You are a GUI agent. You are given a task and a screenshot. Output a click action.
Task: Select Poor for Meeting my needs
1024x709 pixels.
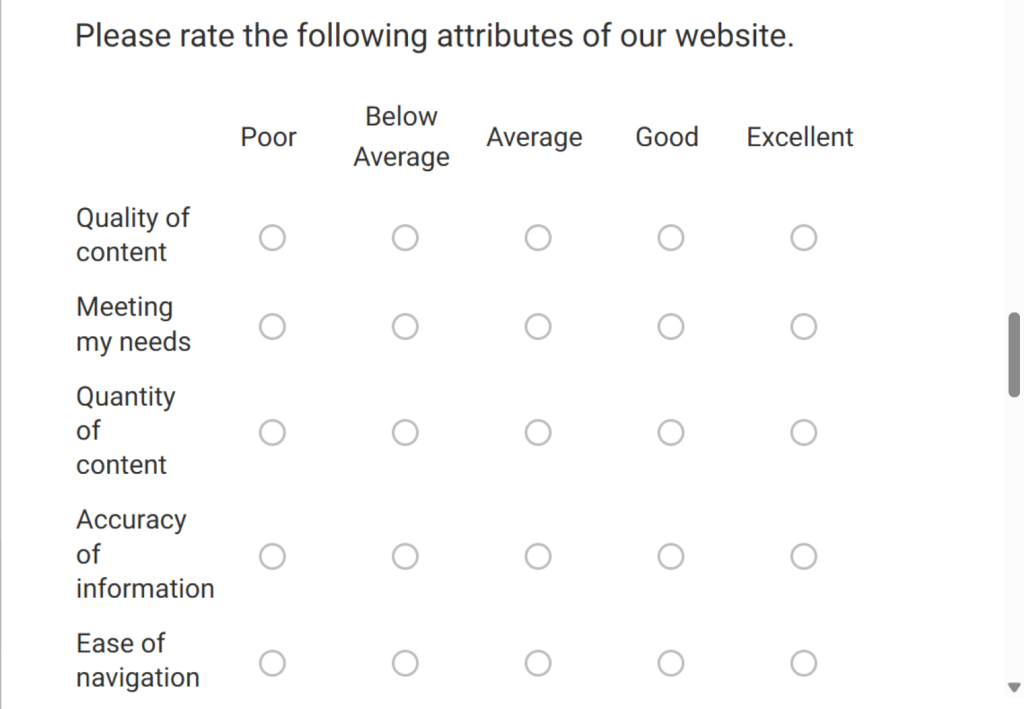[272, 327]
